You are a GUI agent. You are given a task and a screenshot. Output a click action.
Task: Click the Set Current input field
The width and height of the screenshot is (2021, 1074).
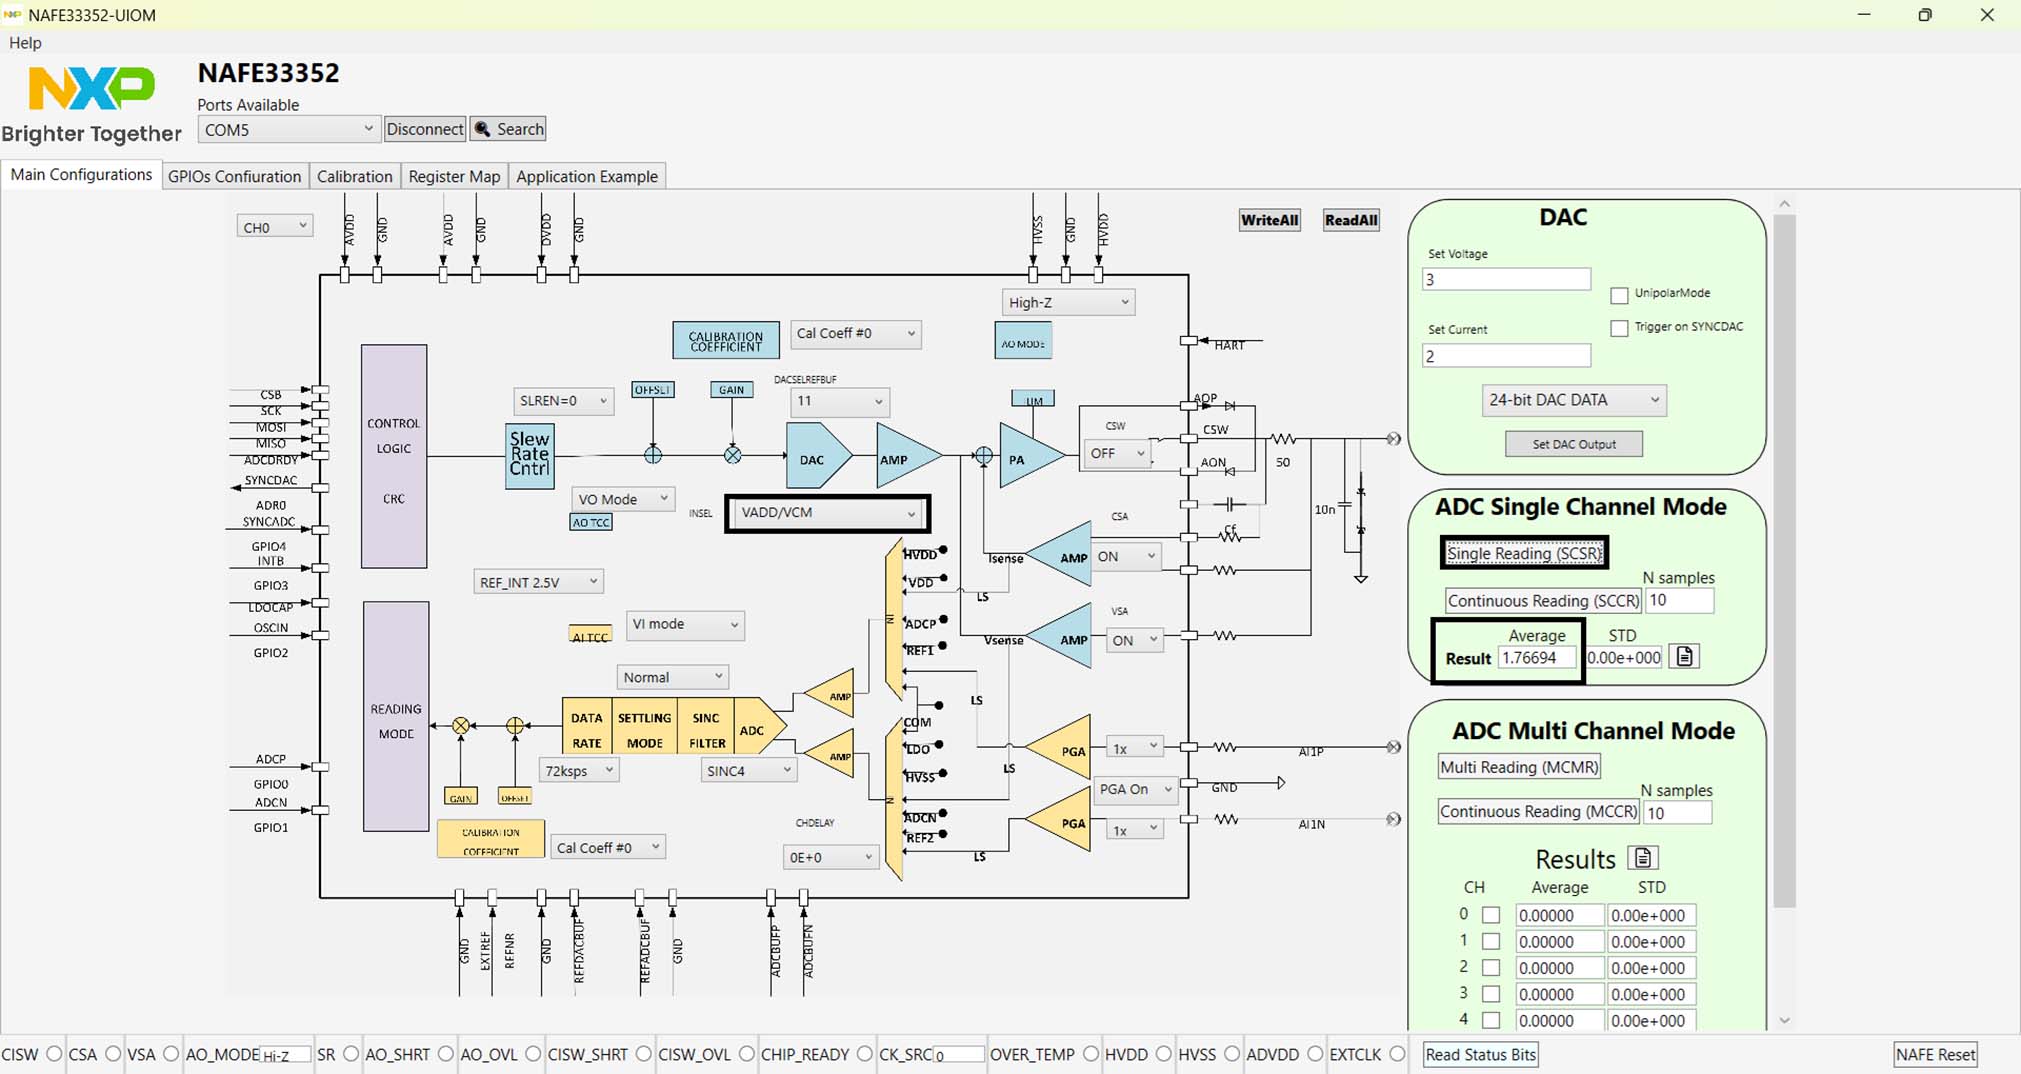click(1506, 356)
